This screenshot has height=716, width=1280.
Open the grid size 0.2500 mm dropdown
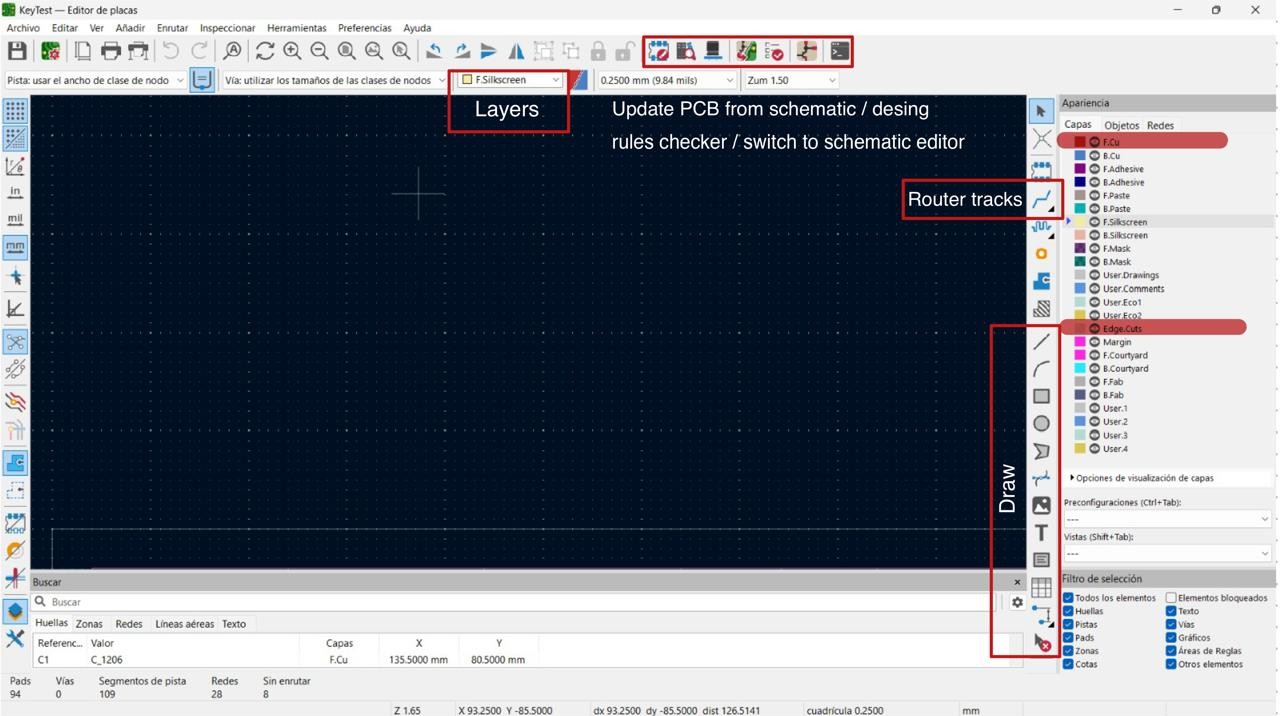(666, 80)
